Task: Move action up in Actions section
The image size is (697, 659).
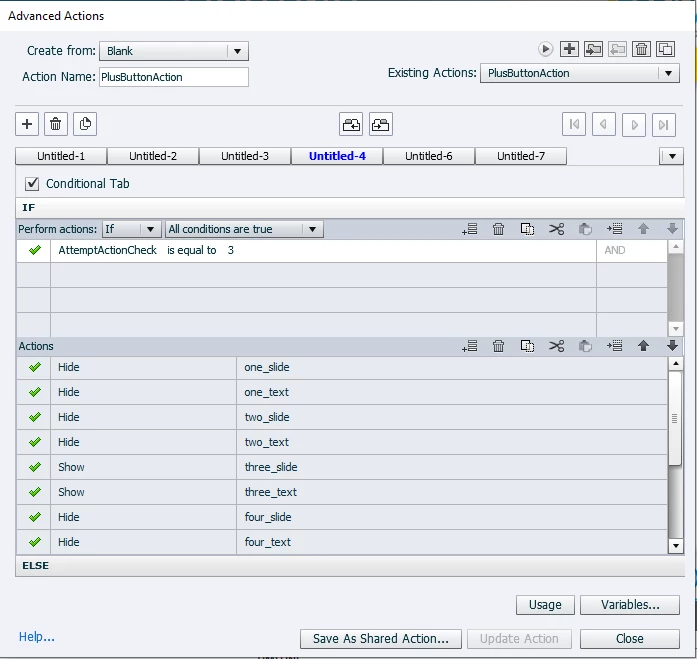Action: (x=643, y=346)
